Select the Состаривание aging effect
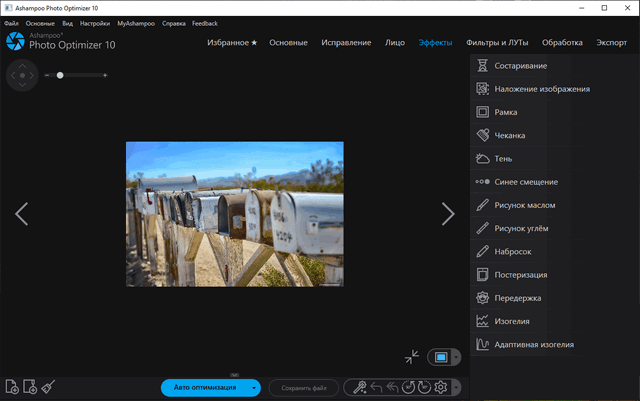Screen dimensions: 640x401 point(520,65)
